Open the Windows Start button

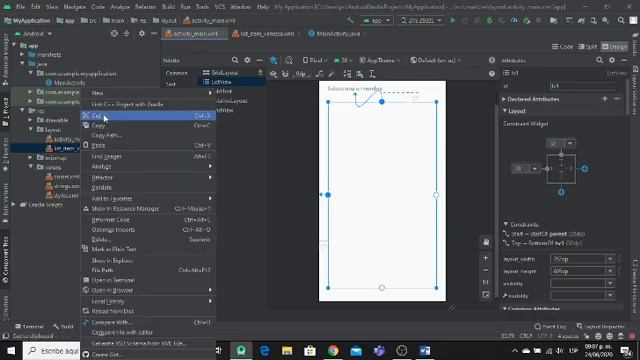click(11, 351)
